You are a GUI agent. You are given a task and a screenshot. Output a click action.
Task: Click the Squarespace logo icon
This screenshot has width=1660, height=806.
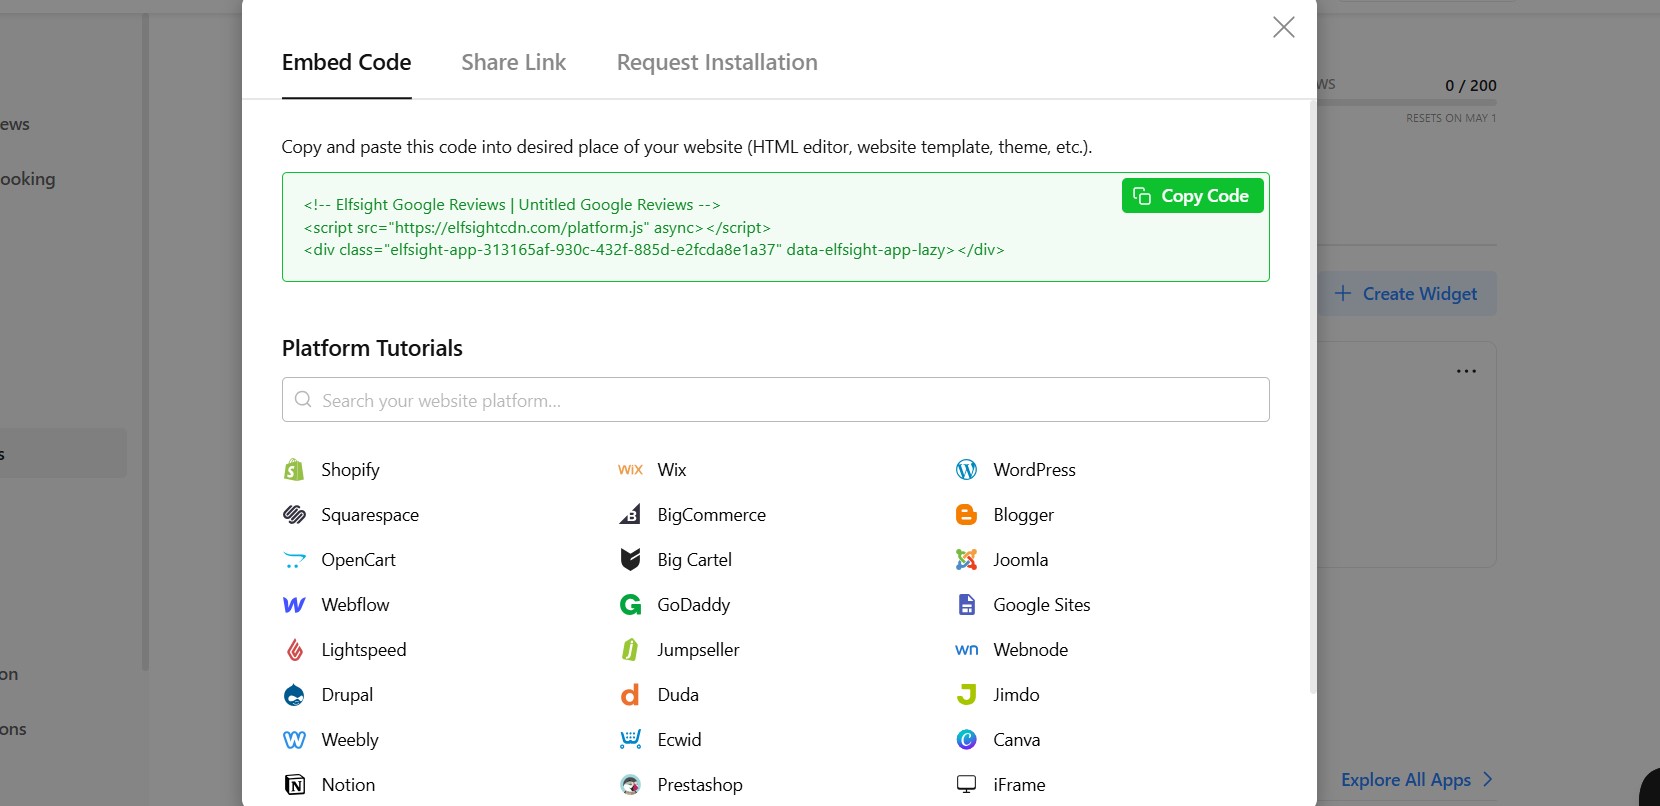[x=294, y=515]
